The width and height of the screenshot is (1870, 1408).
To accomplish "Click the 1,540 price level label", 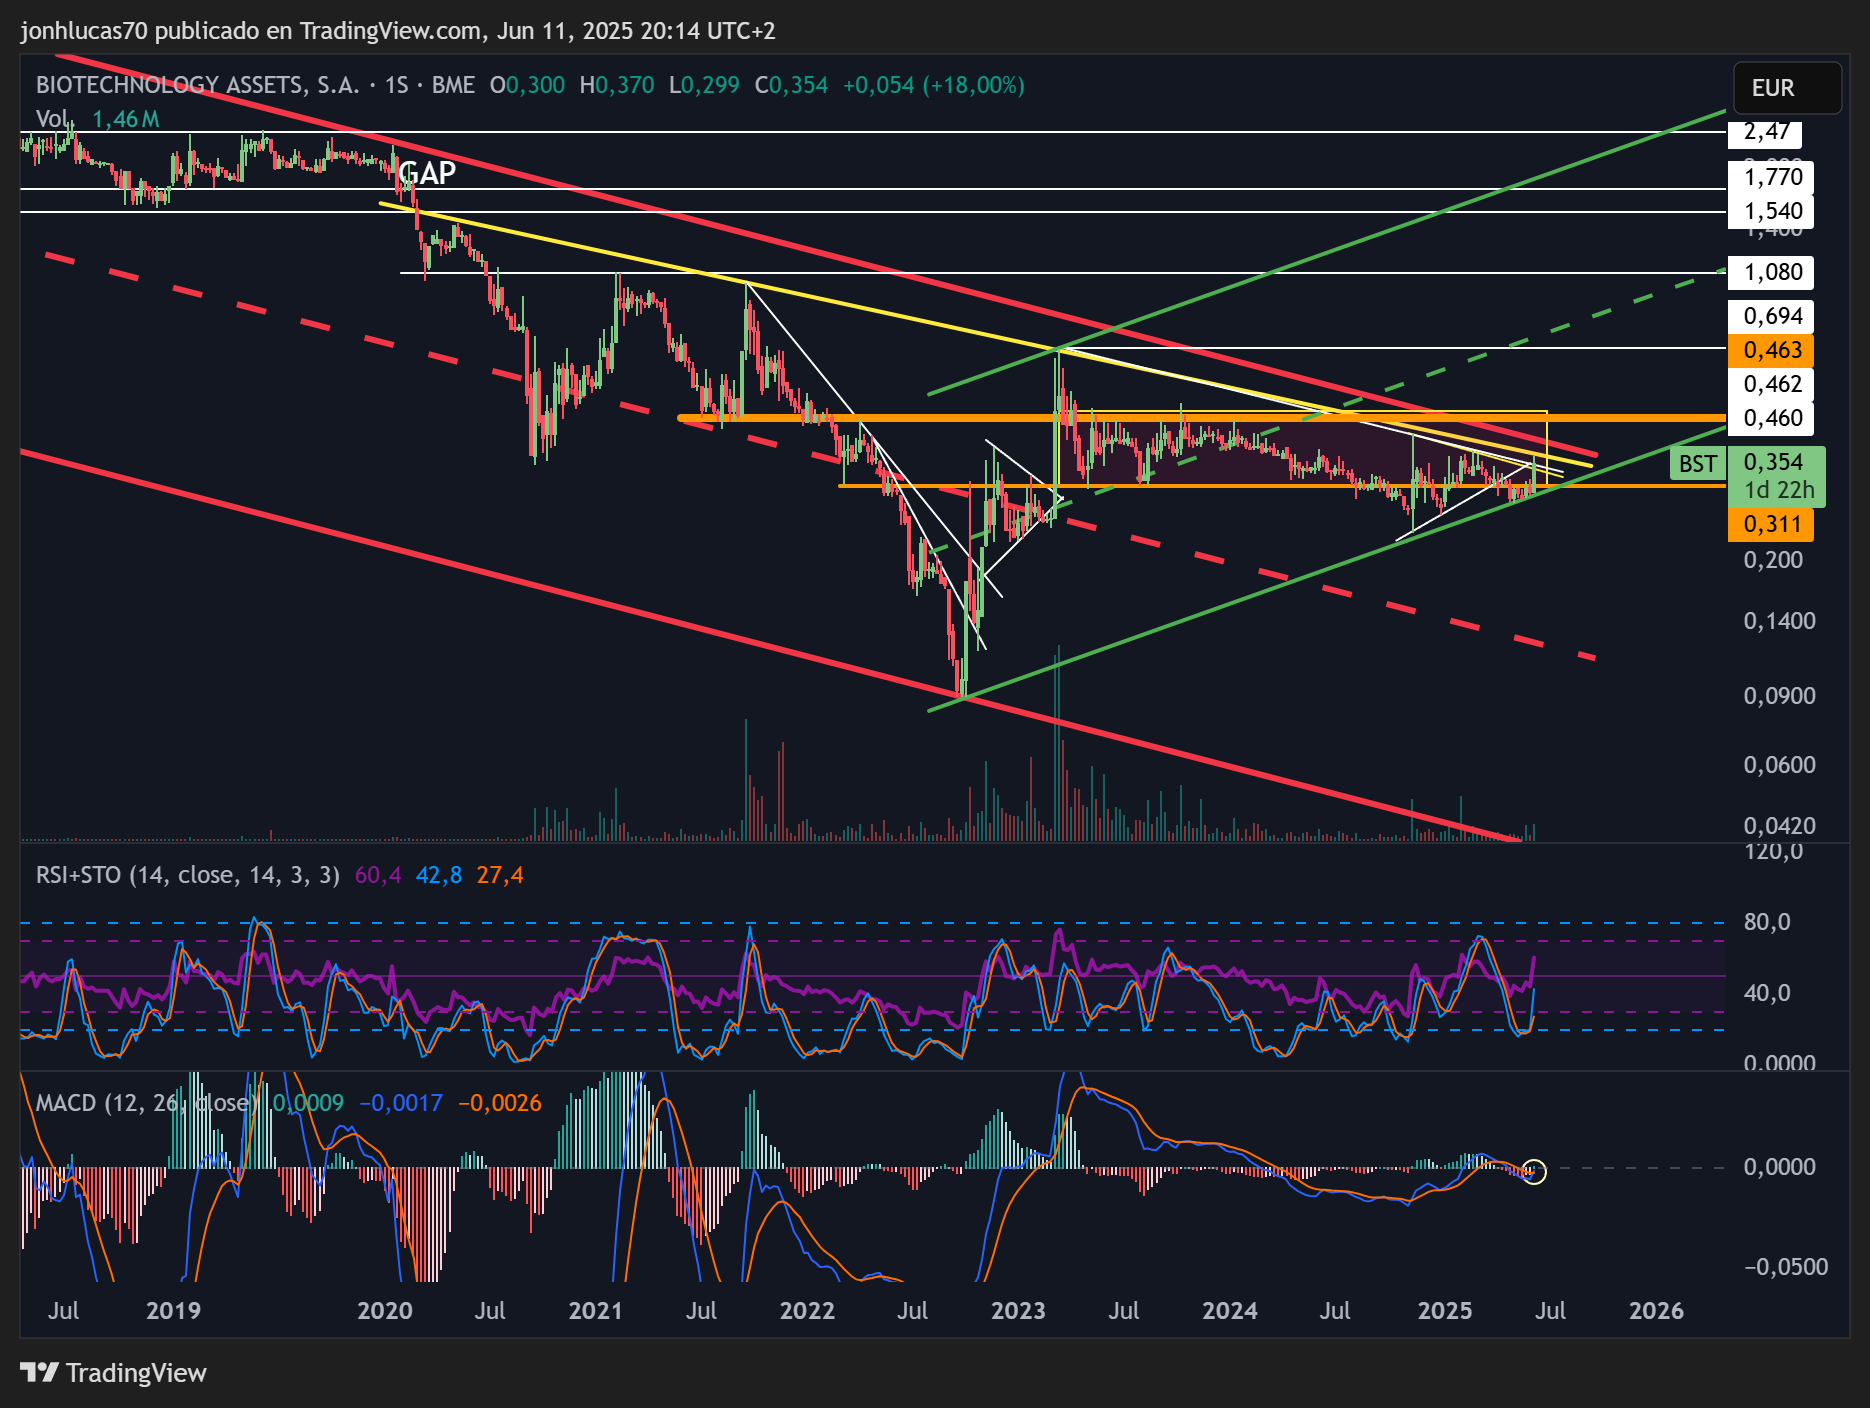I will pos(1771,211).
